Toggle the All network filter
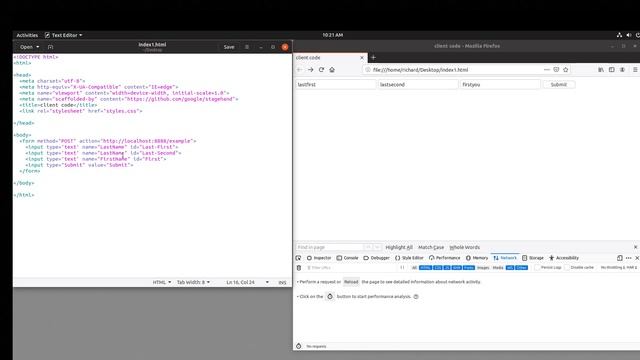 coord(414,268)
